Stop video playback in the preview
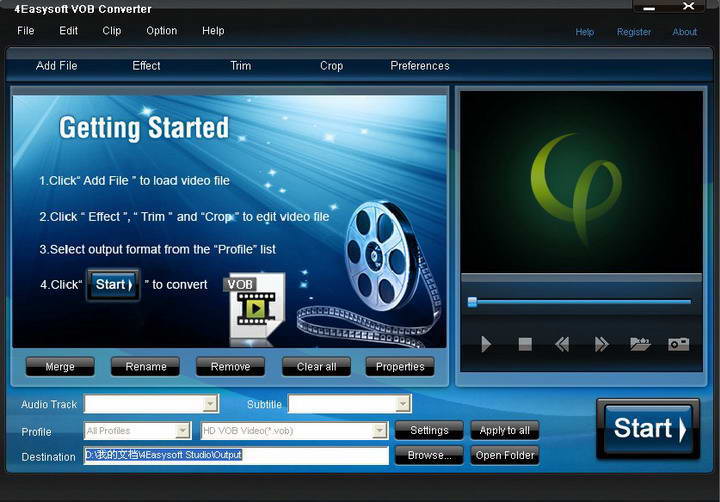 (525, 344)
